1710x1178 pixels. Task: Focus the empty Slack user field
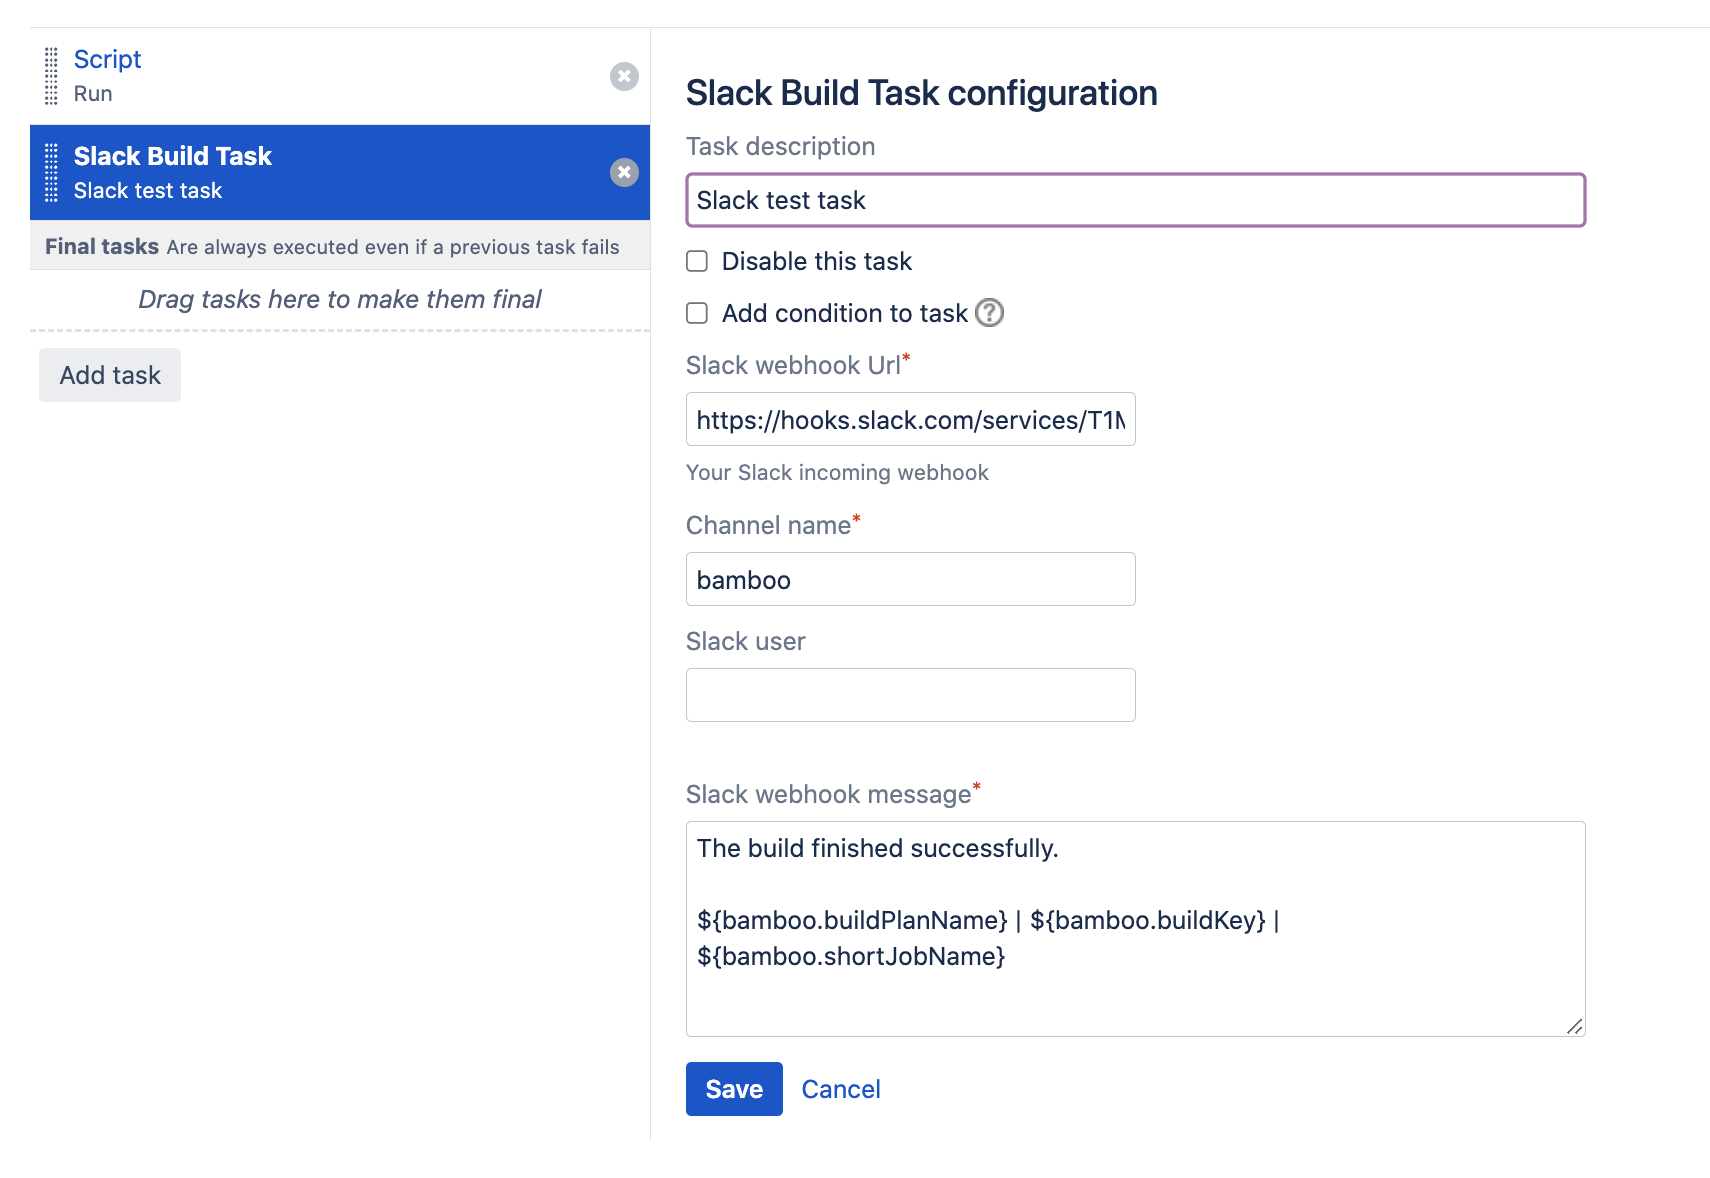[x=910, y=695]
